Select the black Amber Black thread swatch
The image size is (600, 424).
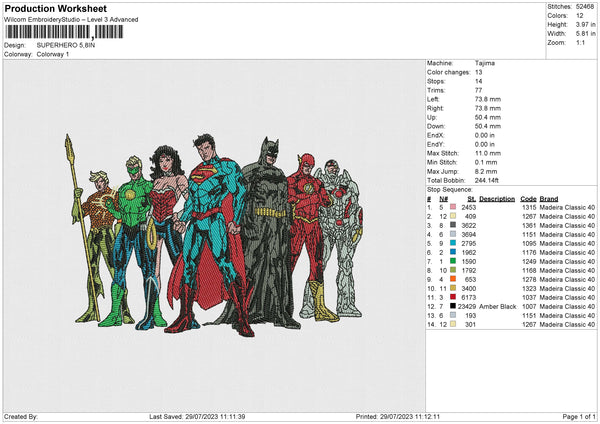point(454,307)
